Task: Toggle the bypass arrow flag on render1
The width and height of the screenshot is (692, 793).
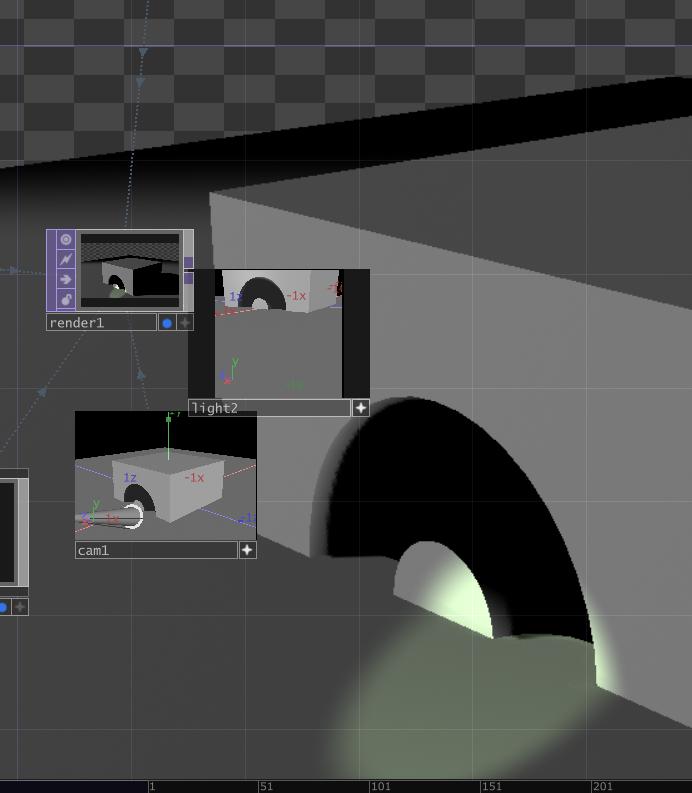Action: tap(66, 279)
